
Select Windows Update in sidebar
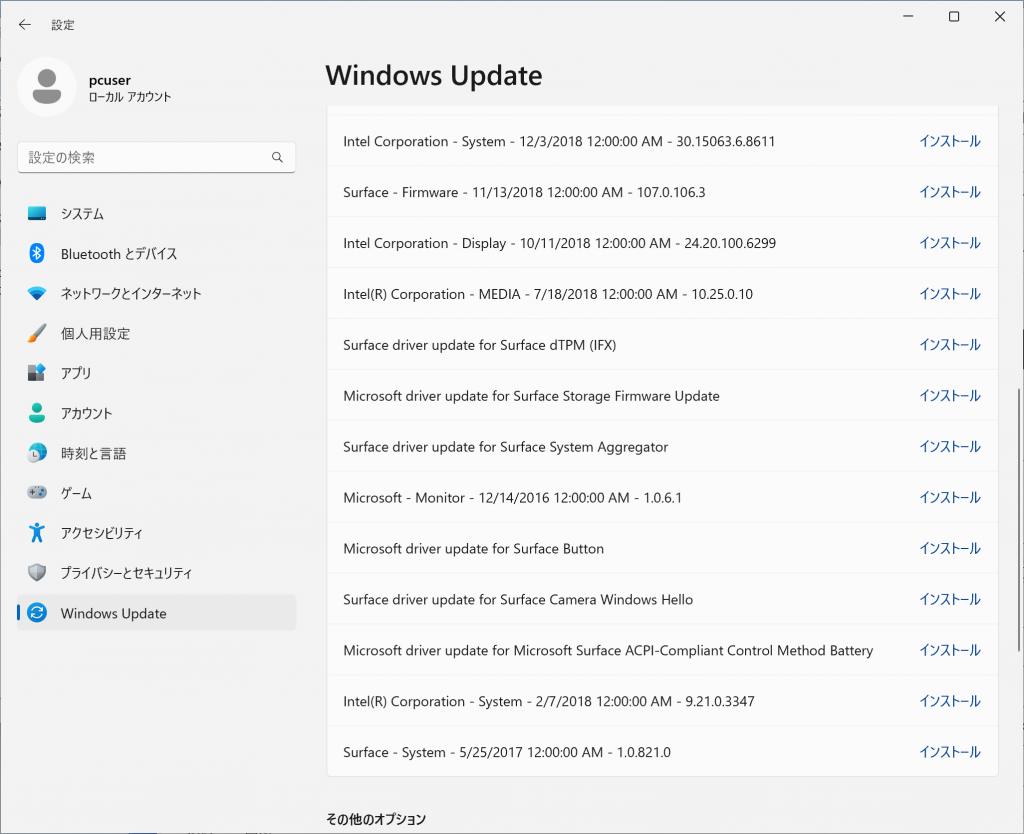pos(157,613)
